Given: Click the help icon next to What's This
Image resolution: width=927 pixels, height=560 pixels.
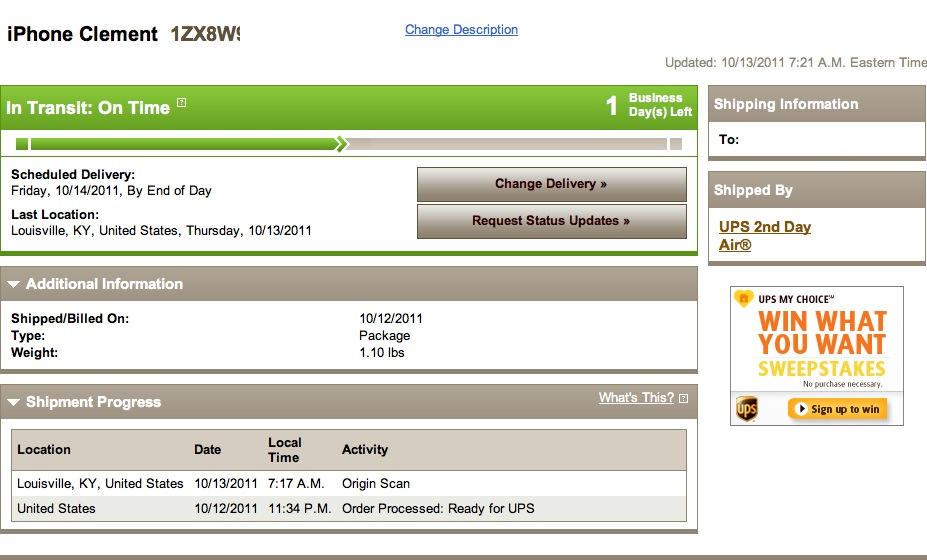Looking at the screenshot, I should 683,399.
